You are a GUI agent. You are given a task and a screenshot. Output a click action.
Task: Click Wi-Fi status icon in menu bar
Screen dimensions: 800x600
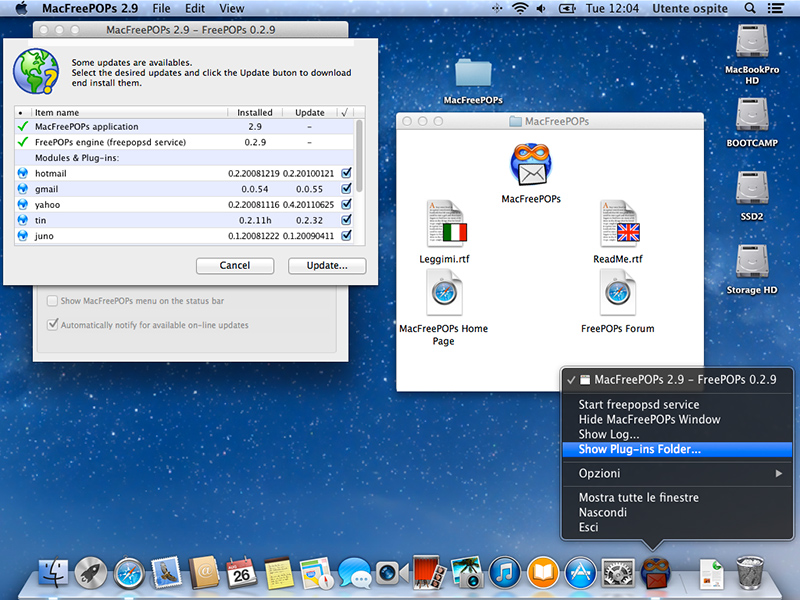click(x=519, y=8)
